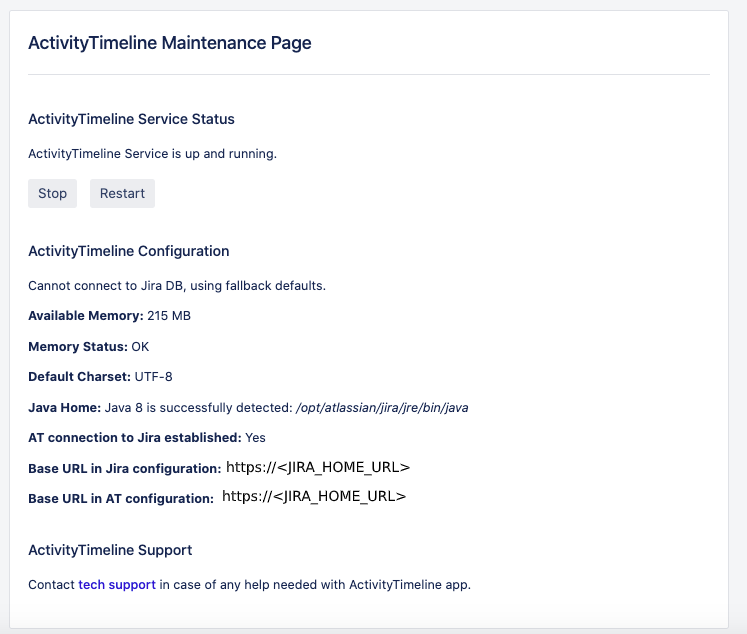Select the AT configuration URL value
The width and height of the screenshot is (747, 634).
314,496
